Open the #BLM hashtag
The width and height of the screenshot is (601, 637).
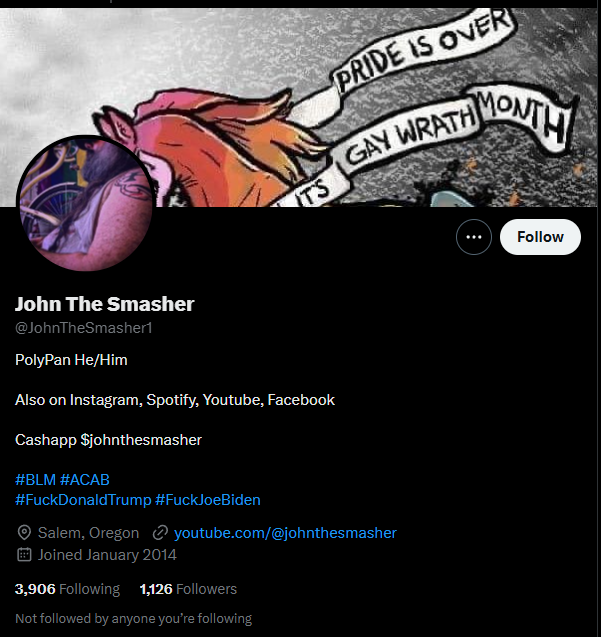coord(35,480)
